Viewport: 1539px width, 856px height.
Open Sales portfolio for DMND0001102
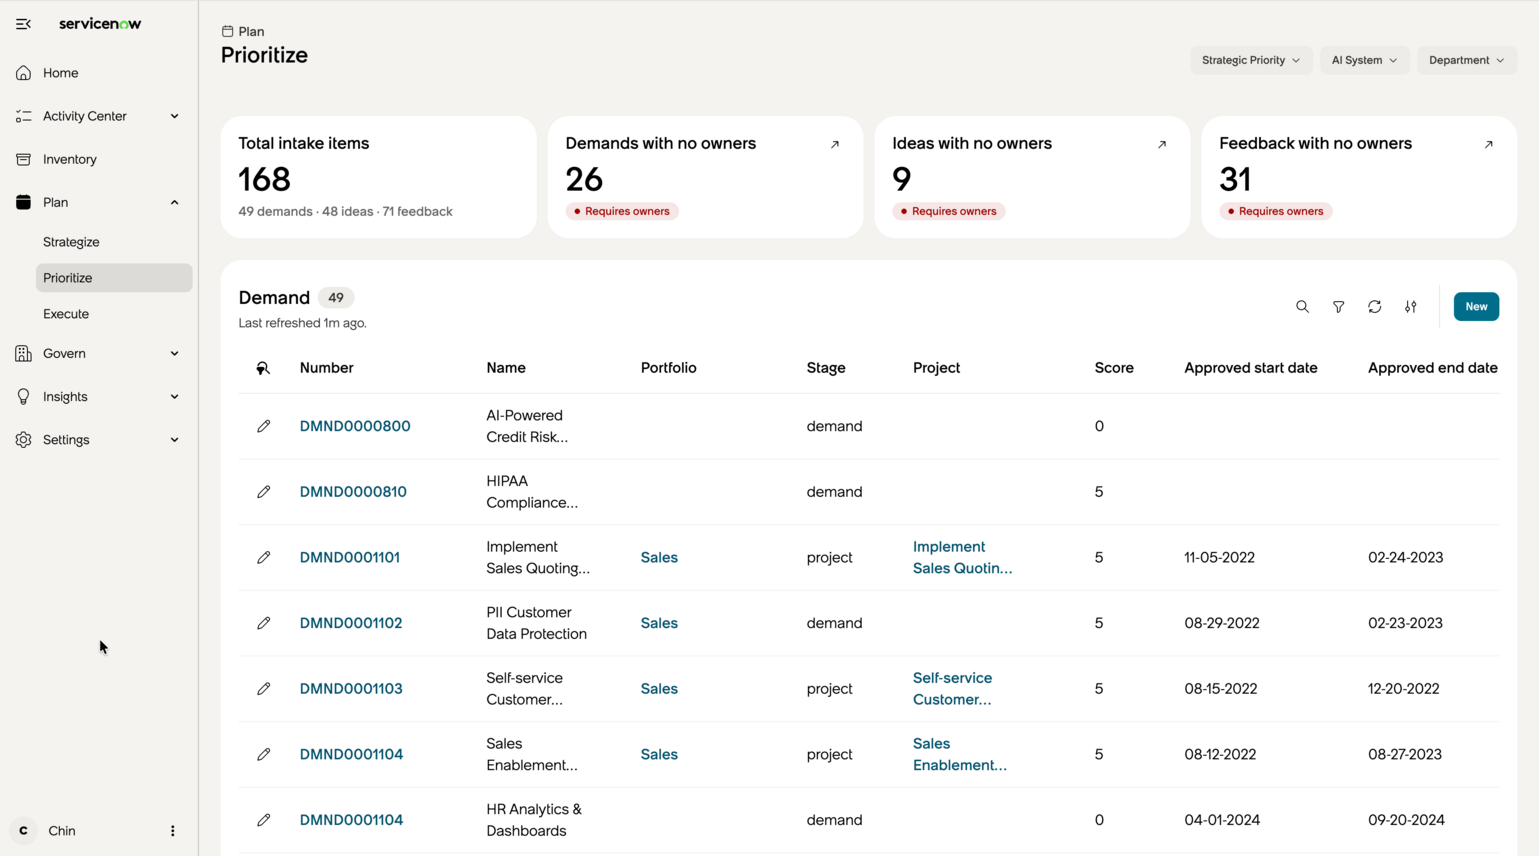659,623
